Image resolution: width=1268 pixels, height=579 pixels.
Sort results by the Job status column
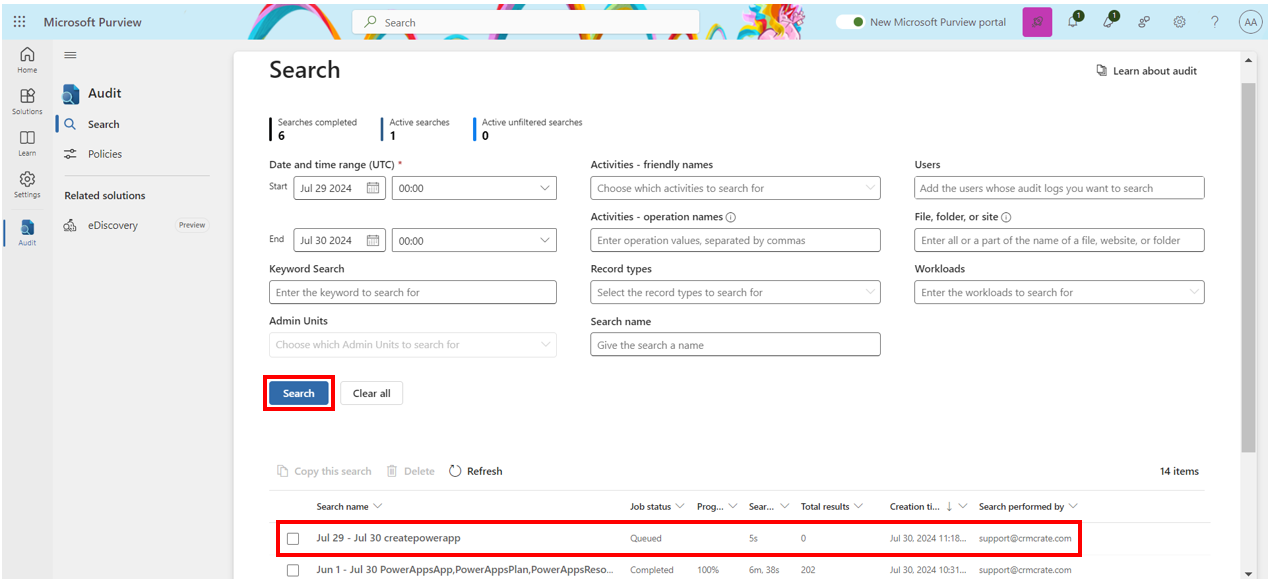(x=652, y=506)
